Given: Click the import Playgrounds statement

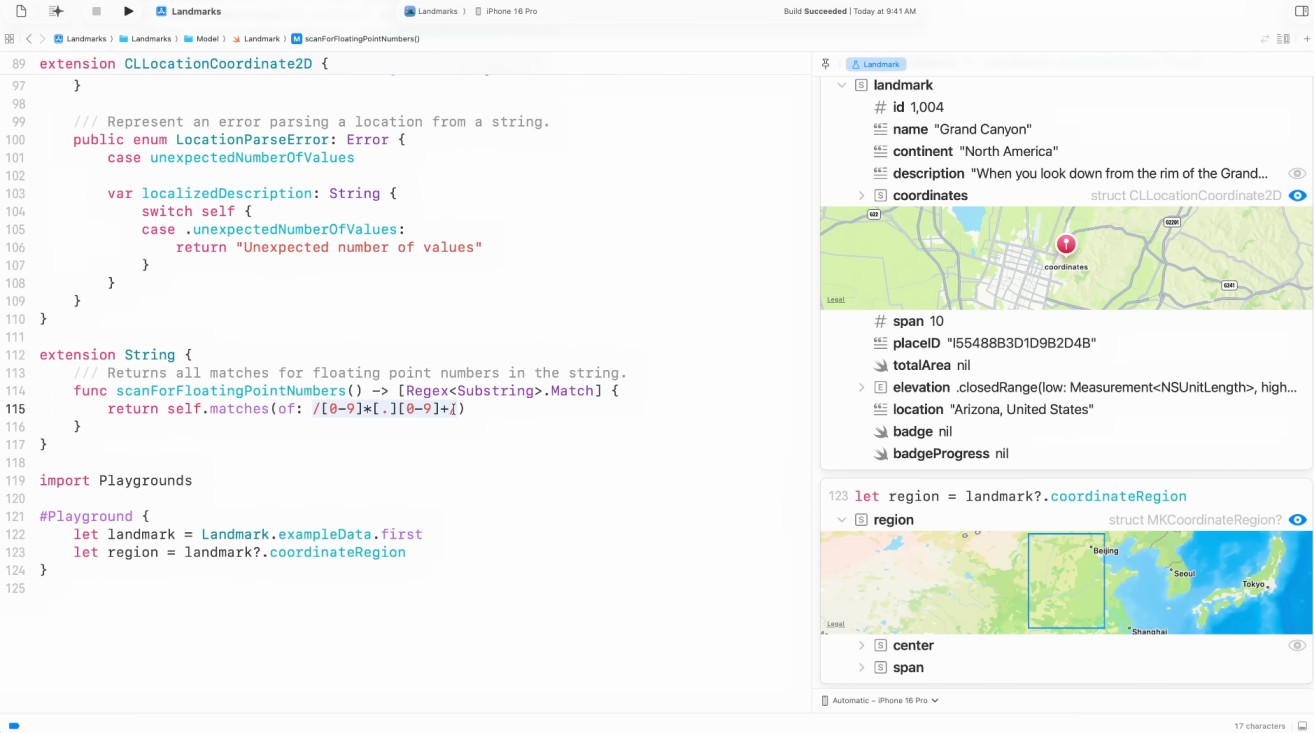Looking at the screenshot, I should pos(115,481).
